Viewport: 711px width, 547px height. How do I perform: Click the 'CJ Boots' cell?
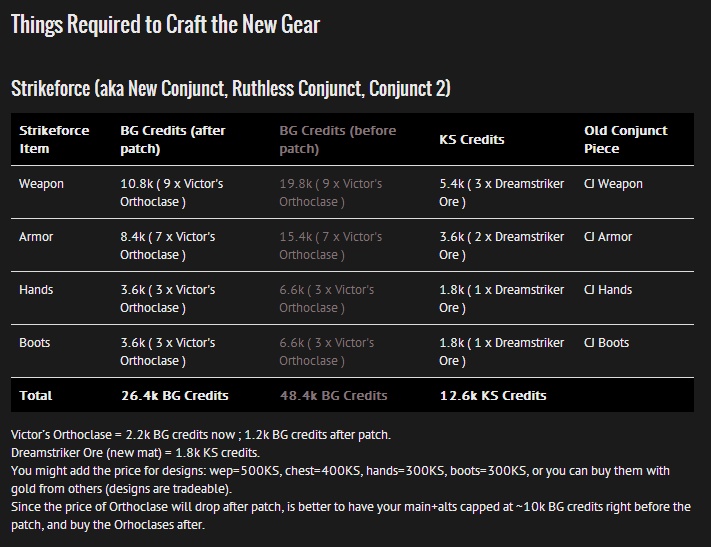[606, 343]
